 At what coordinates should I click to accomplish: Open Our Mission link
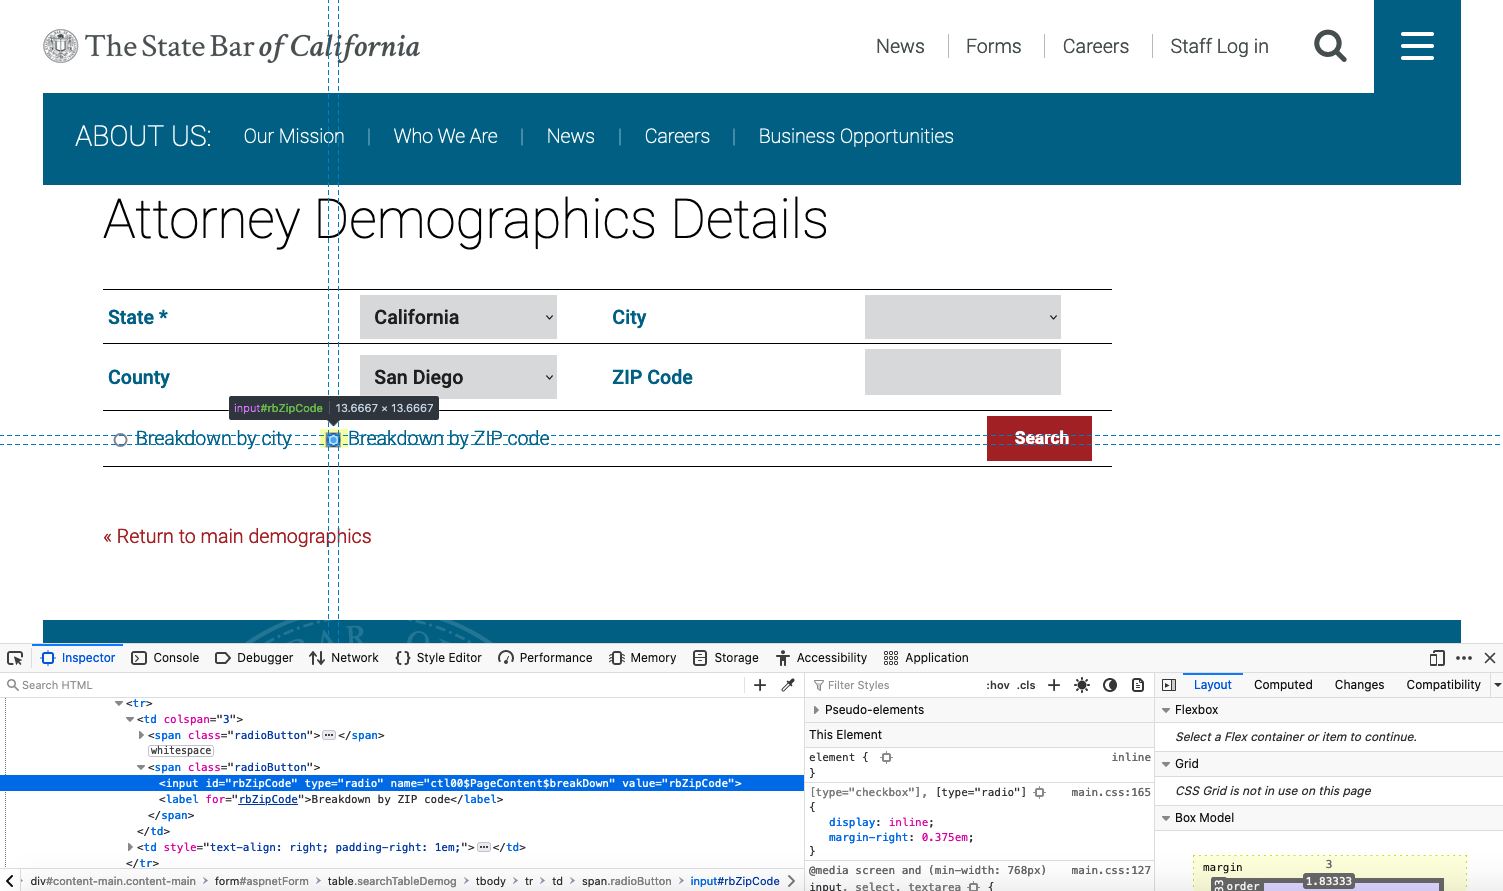294,136
